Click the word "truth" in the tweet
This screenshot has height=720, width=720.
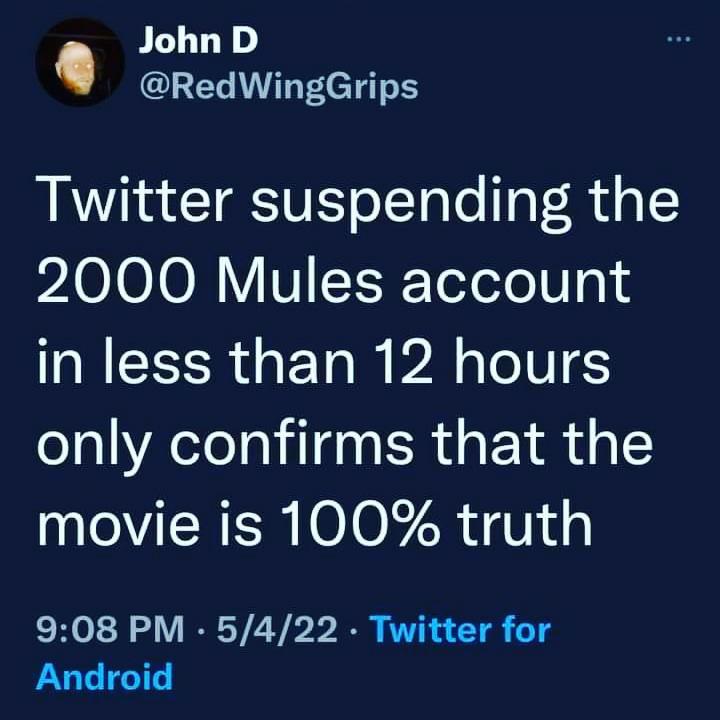[x=525, y=523]
